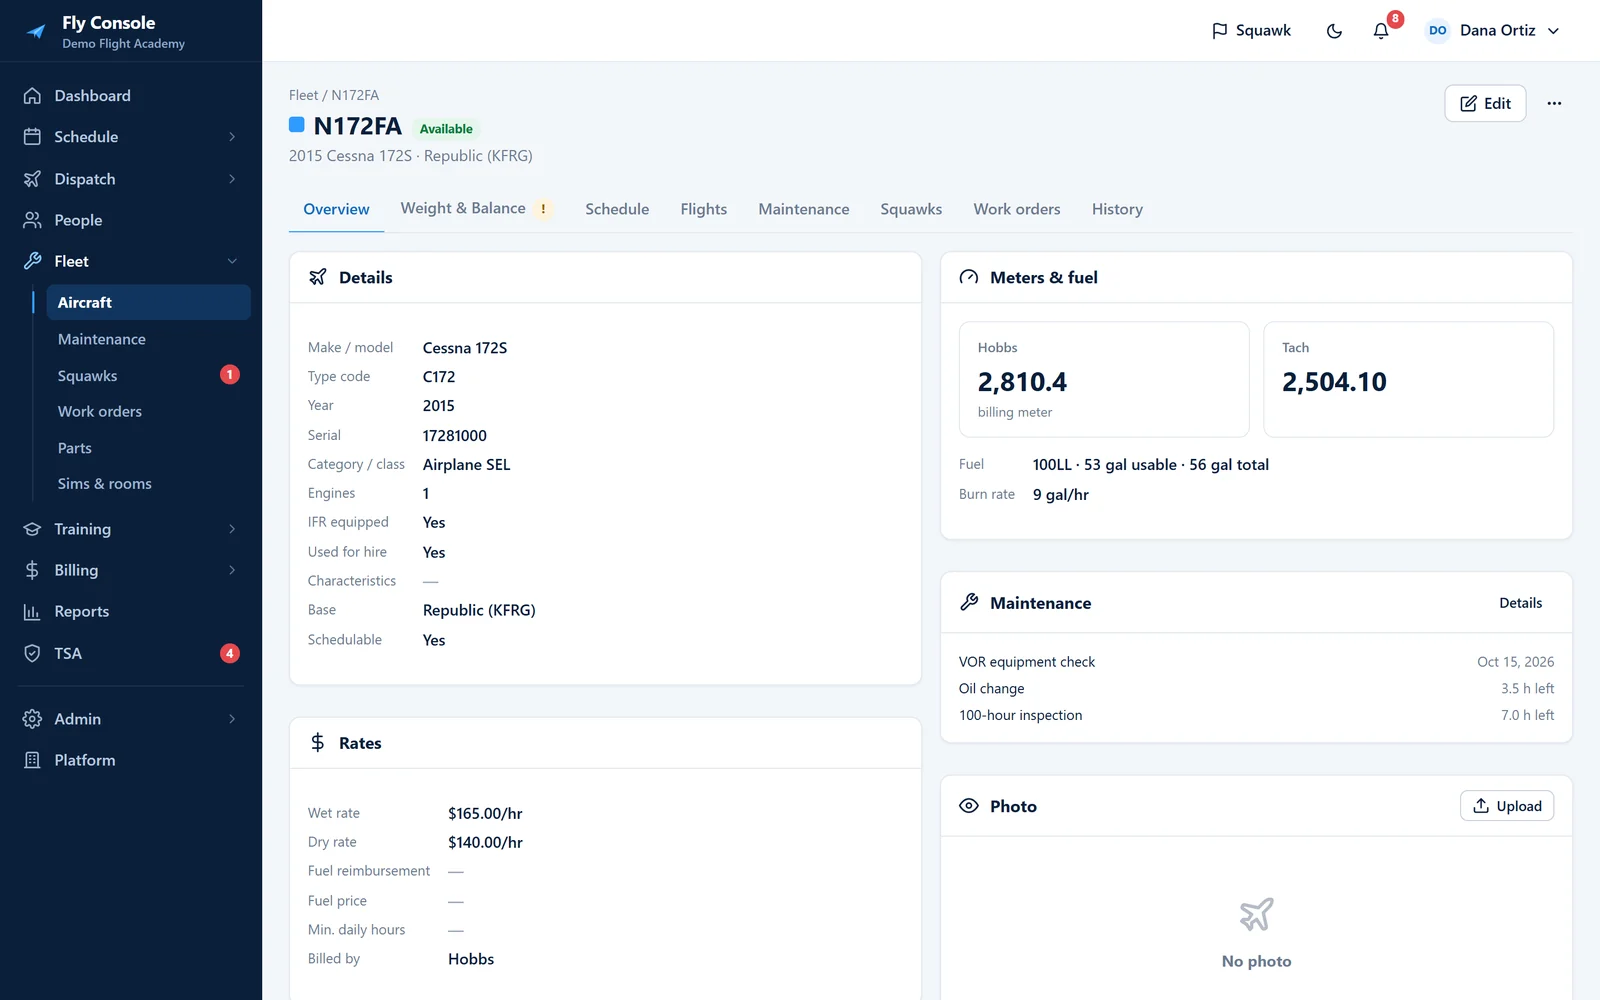This screenshot has height=1000, width=1600.
Task: Open Parts in the sidebar
Action: [148, 448]
